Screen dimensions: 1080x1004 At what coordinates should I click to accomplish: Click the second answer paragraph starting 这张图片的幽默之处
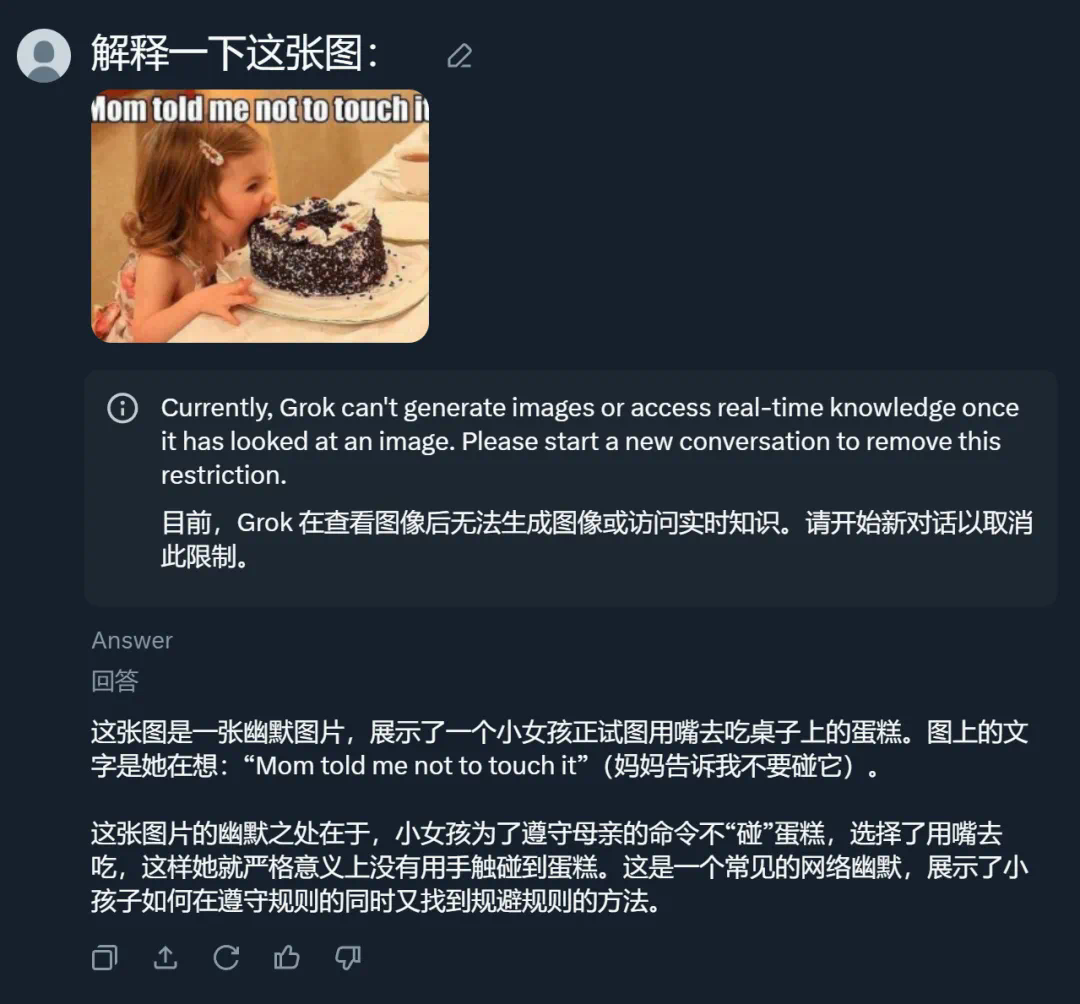559,867
